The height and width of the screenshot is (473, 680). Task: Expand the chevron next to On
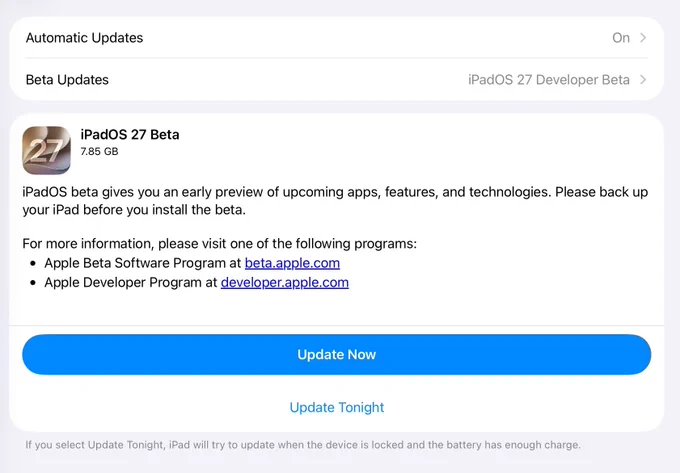click(x=643, y=38)
